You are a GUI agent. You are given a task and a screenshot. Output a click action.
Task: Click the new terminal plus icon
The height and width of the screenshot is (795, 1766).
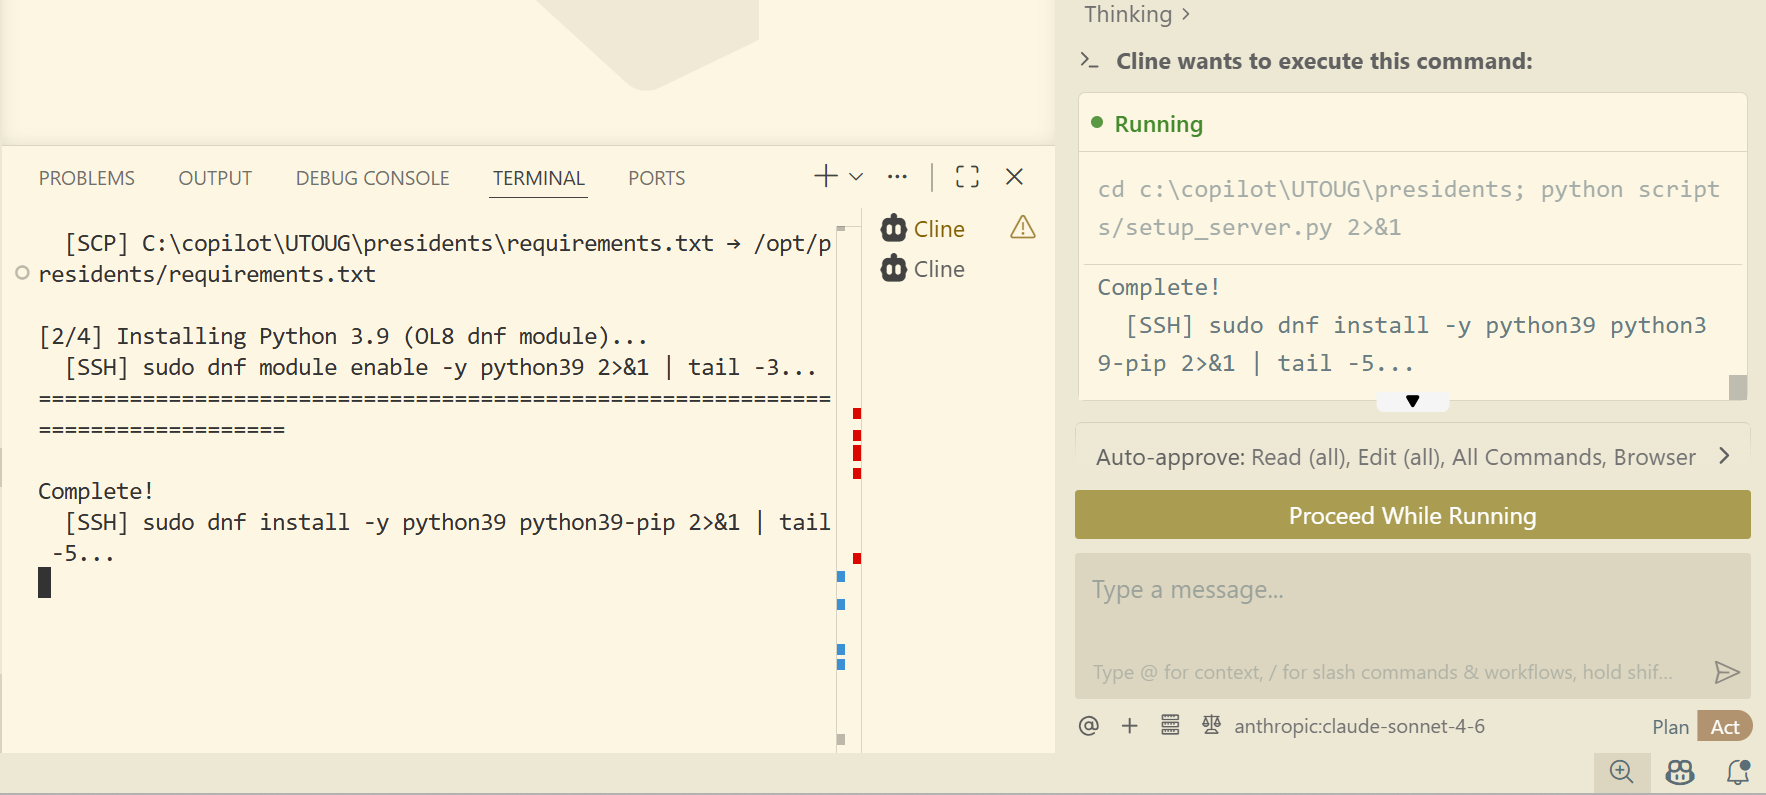pos(825,177)
